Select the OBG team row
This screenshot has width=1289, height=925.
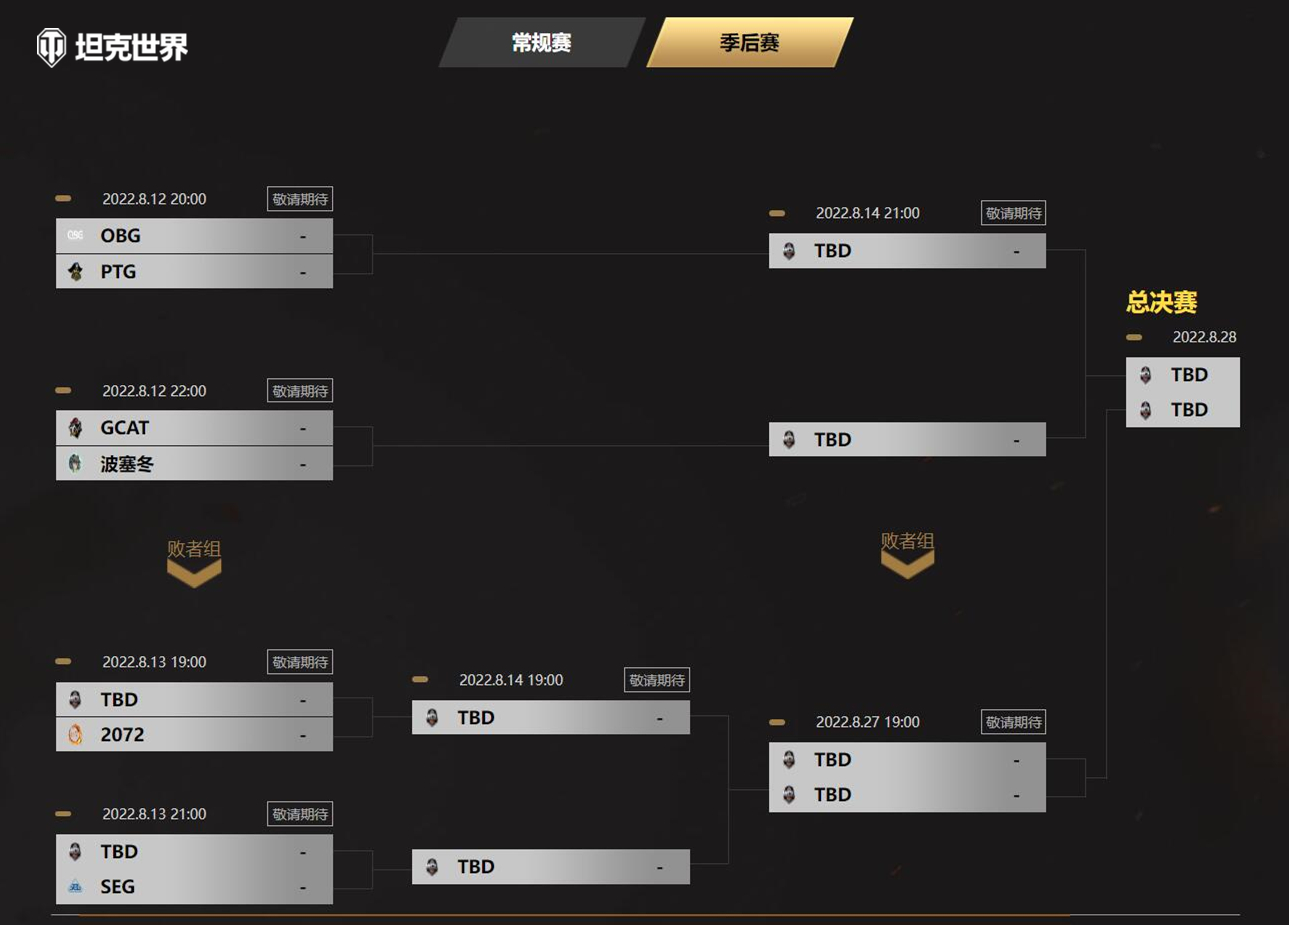(194, 236)
